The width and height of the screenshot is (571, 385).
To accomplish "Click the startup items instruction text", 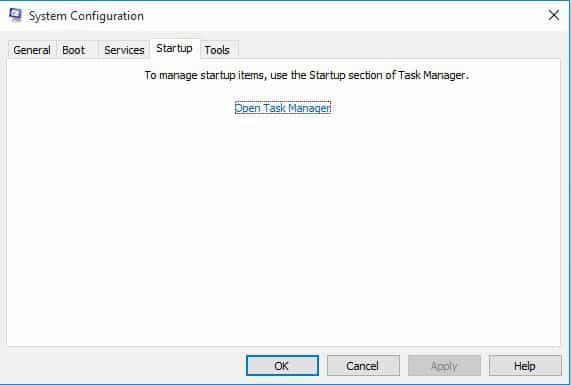I will click(306, 75).
